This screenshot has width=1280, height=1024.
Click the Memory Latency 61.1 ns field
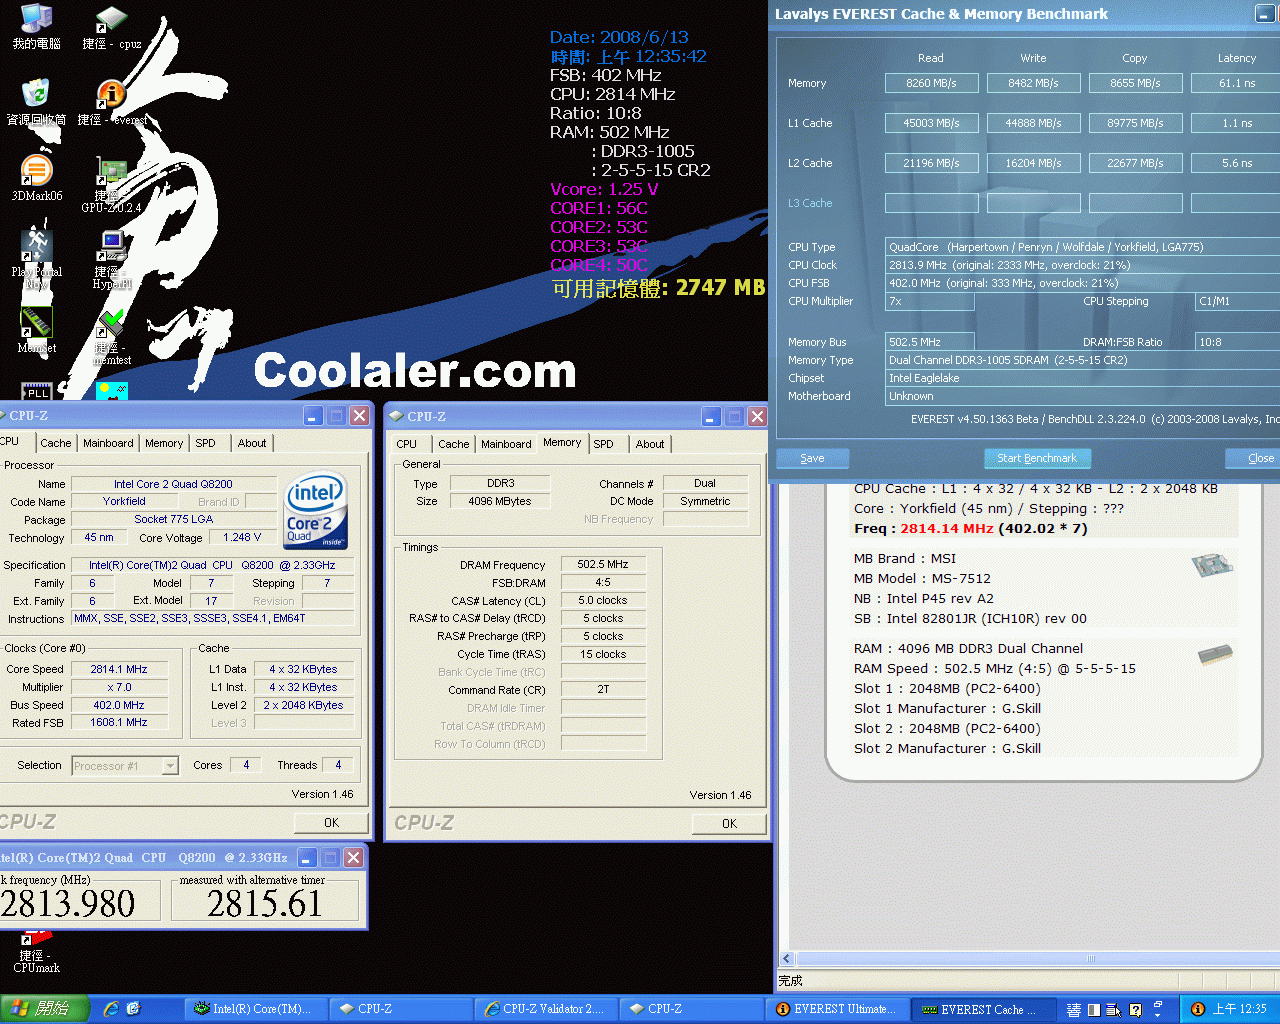(1236, 83)
